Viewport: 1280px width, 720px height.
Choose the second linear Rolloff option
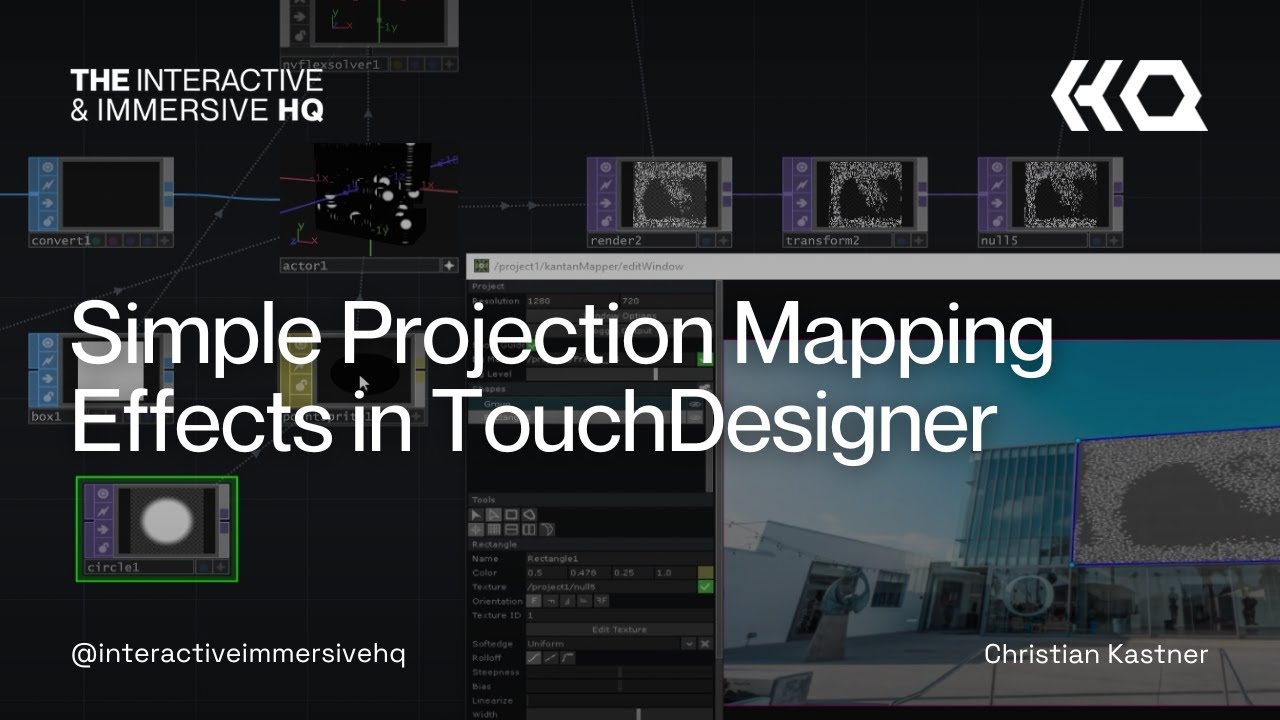click(551, 658)
